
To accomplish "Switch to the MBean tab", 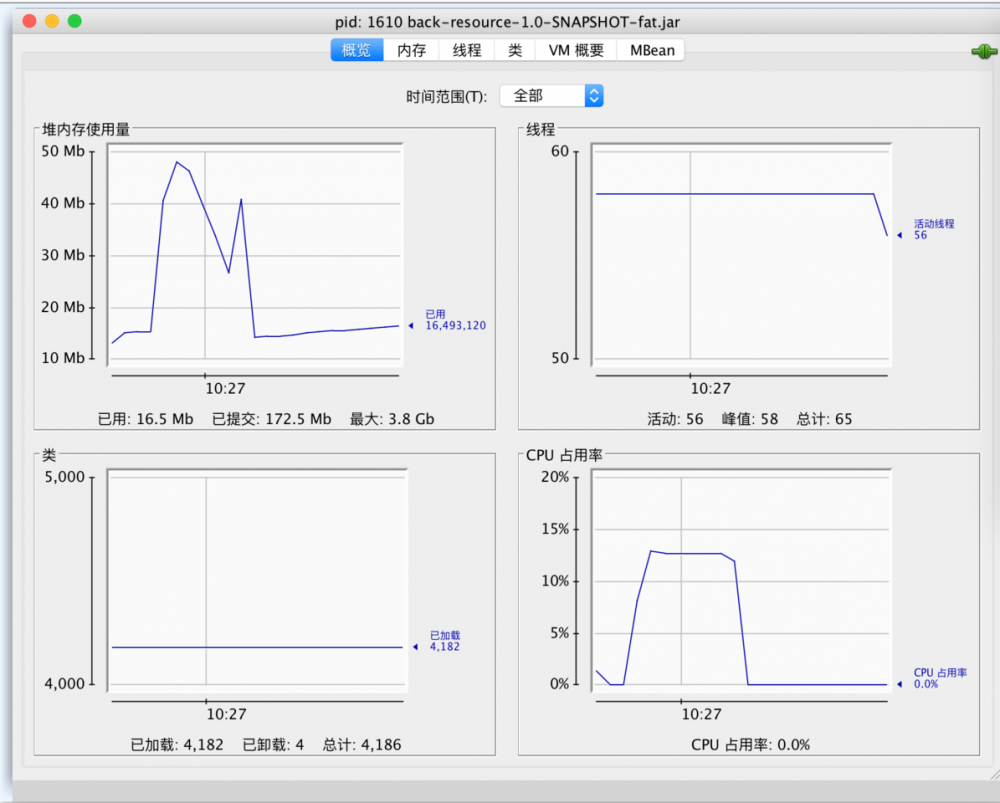I will (650, 49).
